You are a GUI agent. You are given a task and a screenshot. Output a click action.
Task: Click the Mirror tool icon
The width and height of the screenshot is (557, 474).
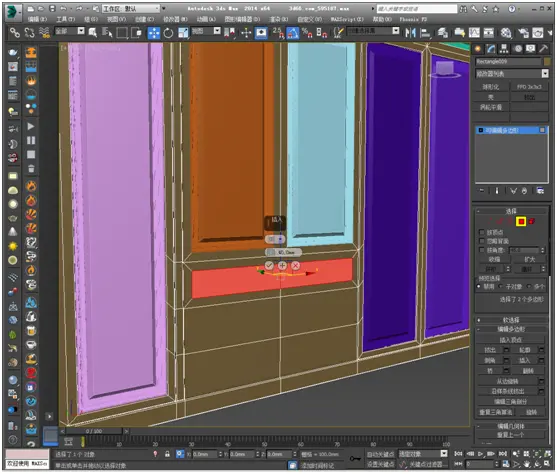[x=410, y=33]
